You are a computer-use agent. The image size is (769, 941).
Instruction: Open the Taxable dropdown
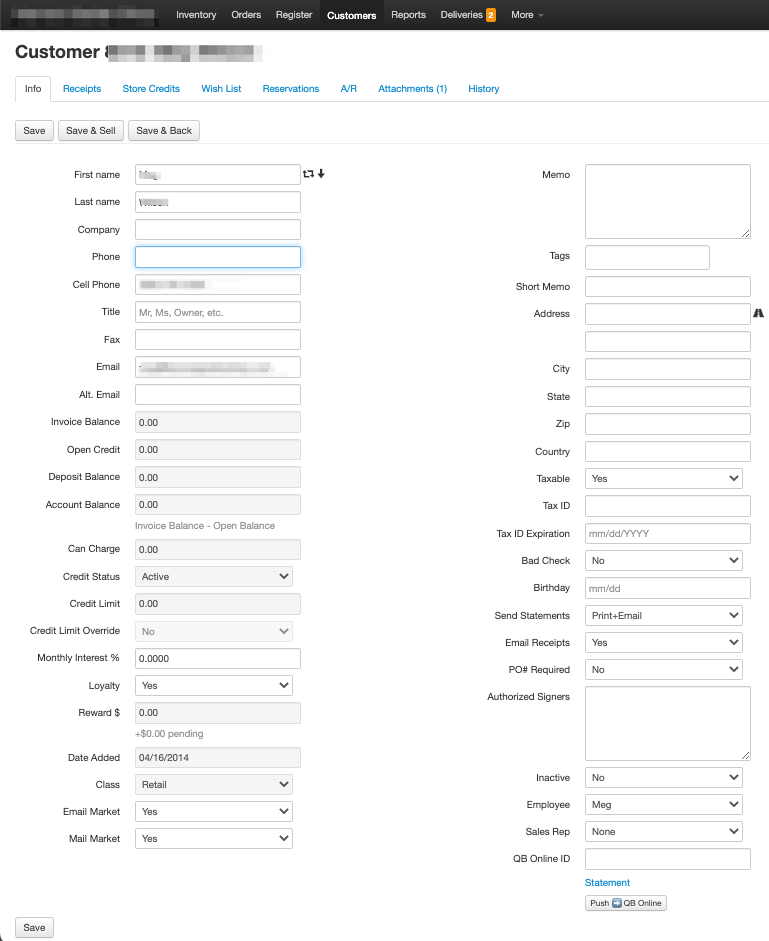[664, 479]
